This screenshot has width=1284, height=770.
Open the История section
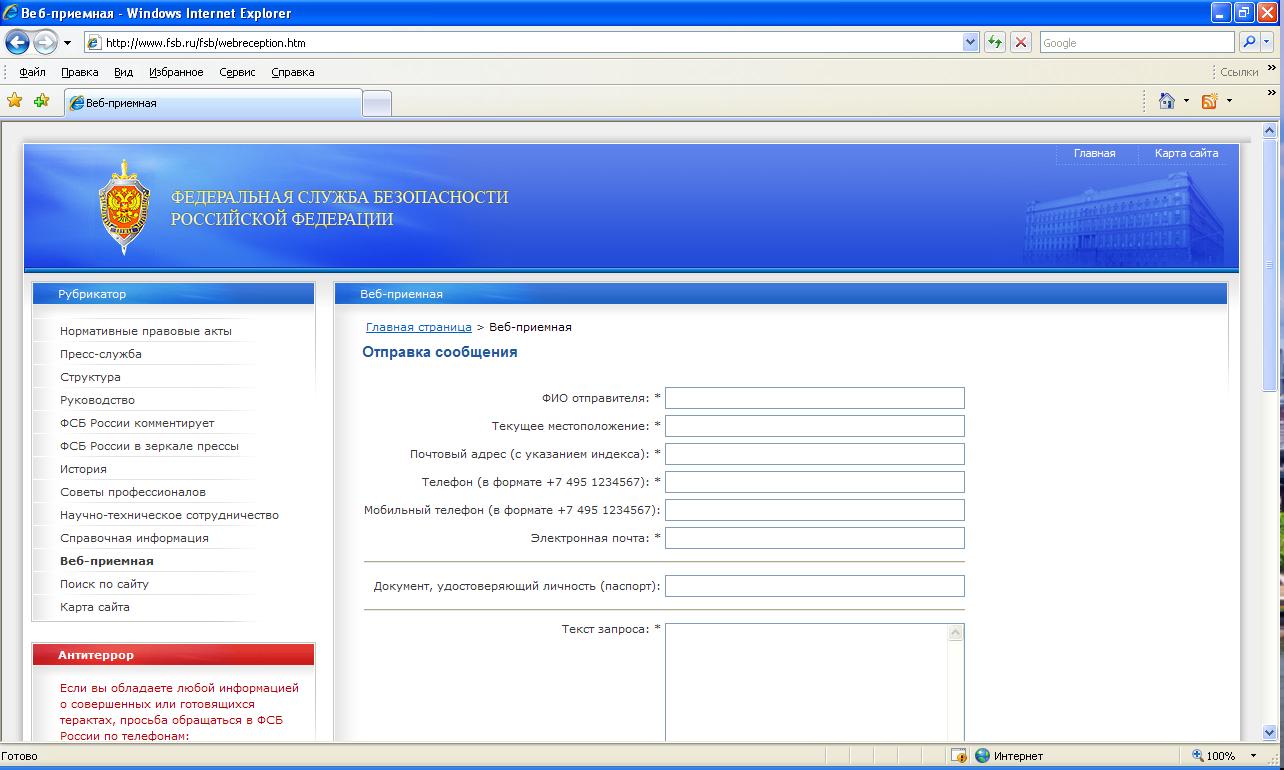tap(83, 469)
